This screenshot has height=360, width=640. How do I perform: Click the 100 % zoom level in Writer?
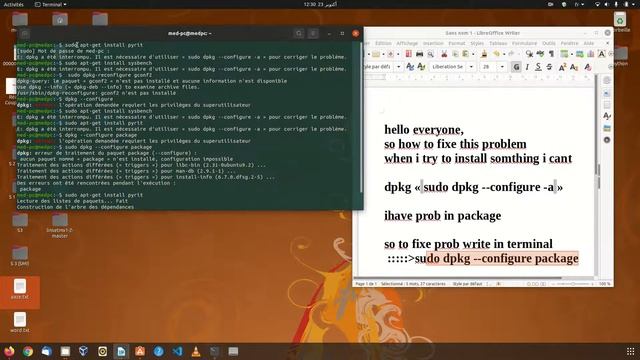(x=604, y=284)
